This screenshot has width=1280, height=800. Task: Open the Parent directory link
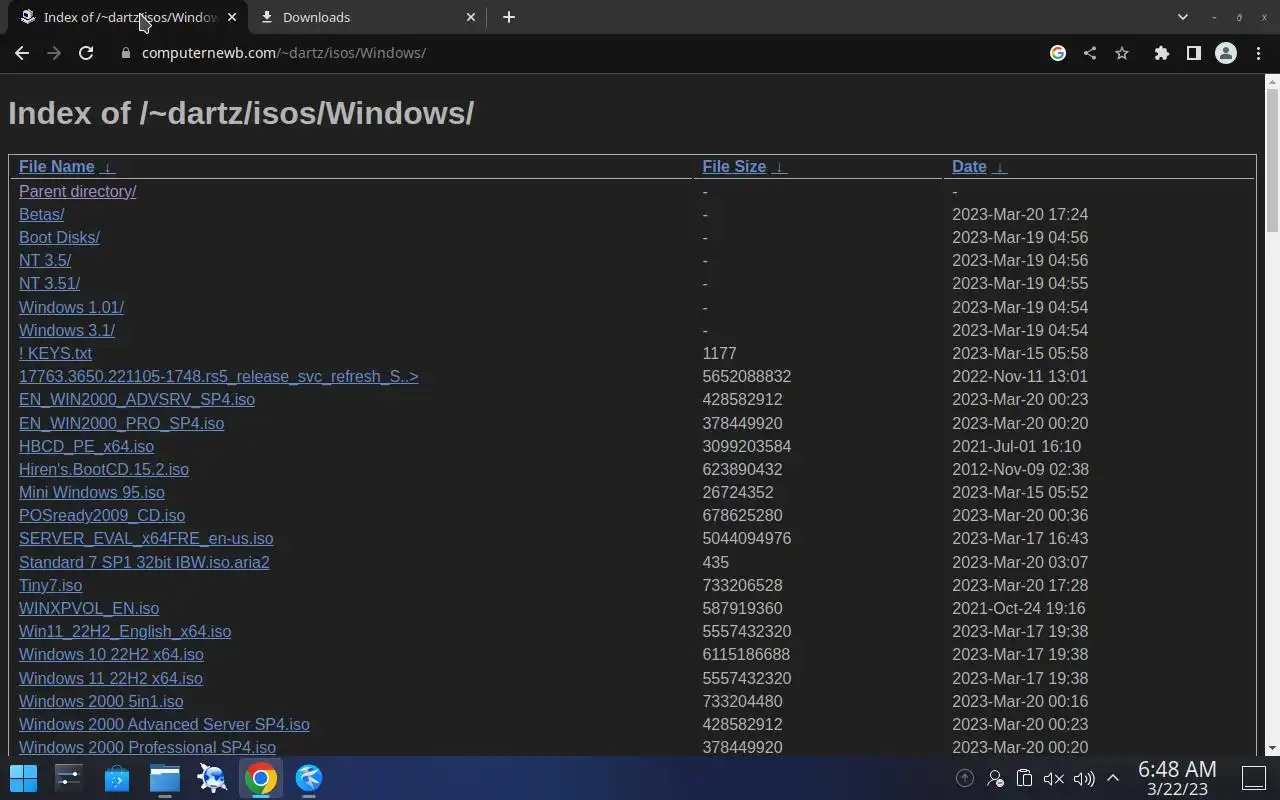pos(78,191)
